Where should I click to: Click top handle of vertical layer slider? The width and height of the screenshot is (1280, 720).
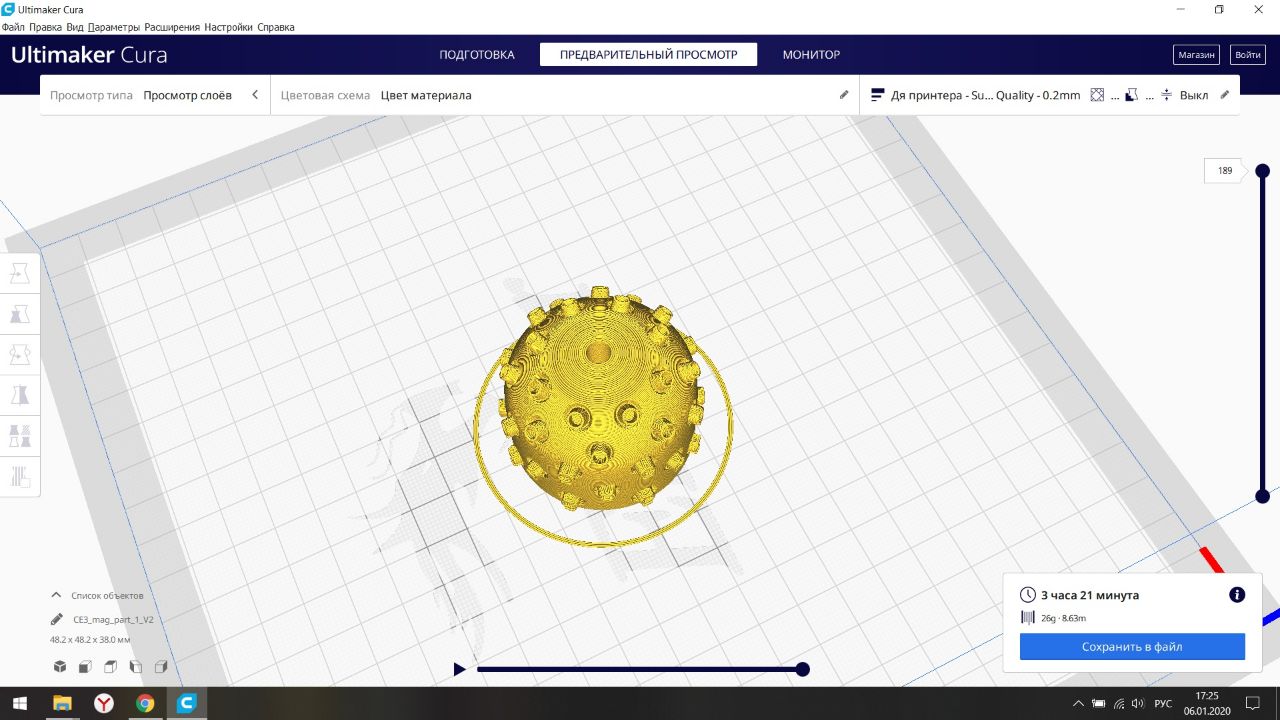pos(1262,171)
